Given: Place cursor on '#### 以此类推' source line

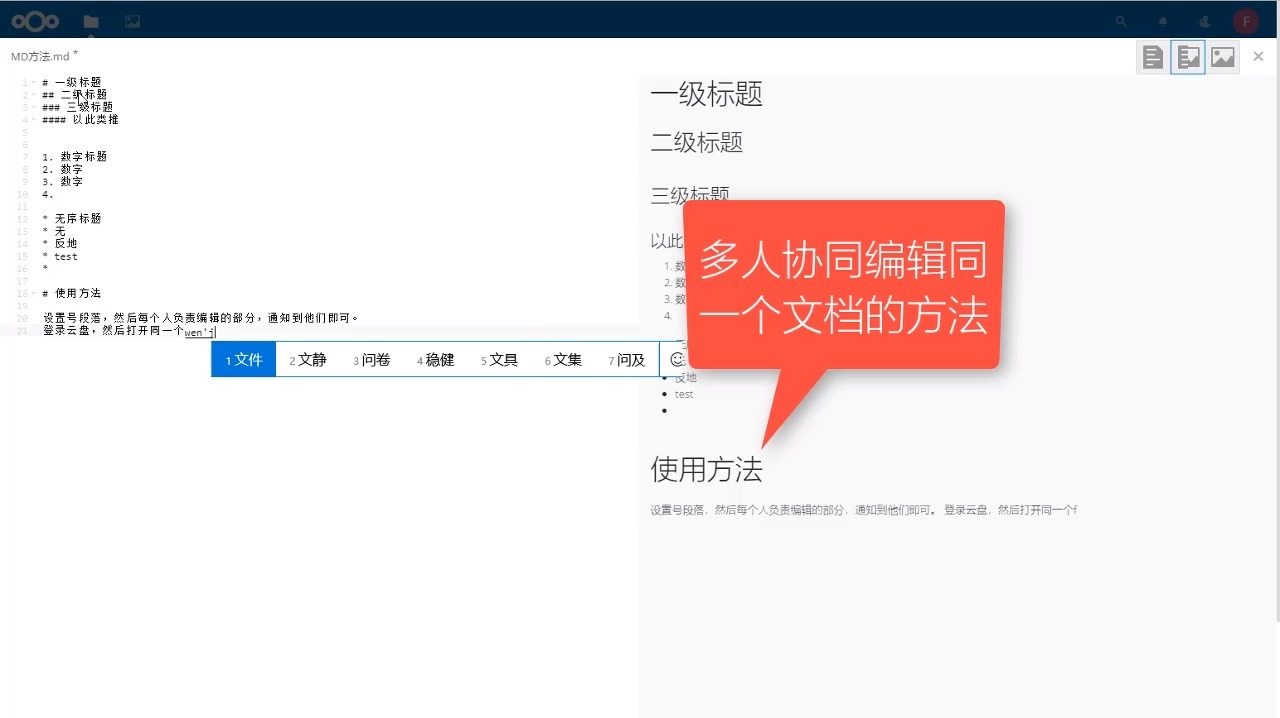Looking at the screenshot, I should pyautogui.click(x=81, y=119).
